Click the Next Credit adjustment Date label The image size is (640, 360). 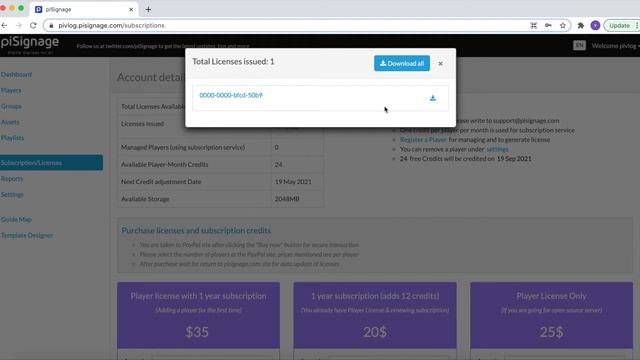click(161, 181)
